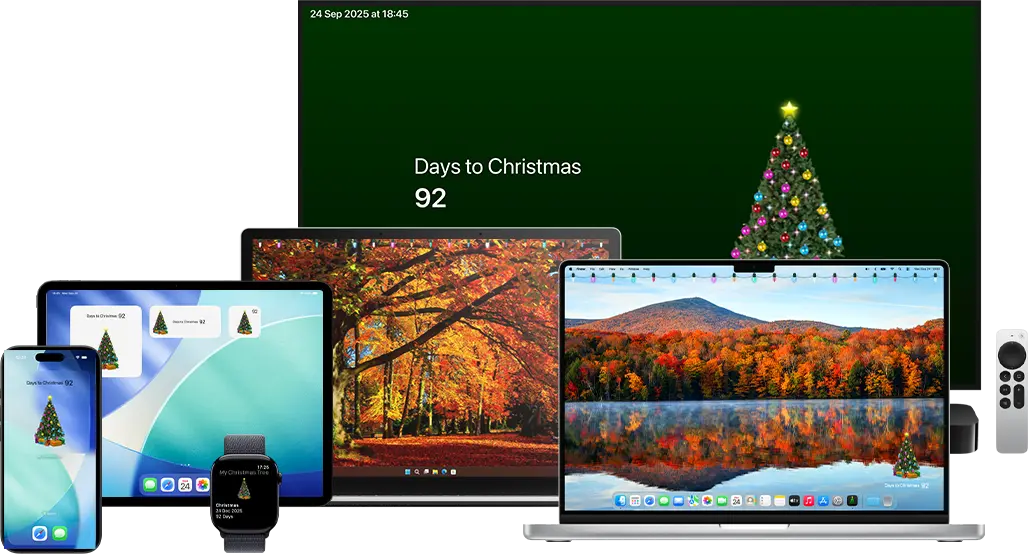Open Messages on the iPhone dock
Screen dimensions: 1028x554
tap(59, 533)
